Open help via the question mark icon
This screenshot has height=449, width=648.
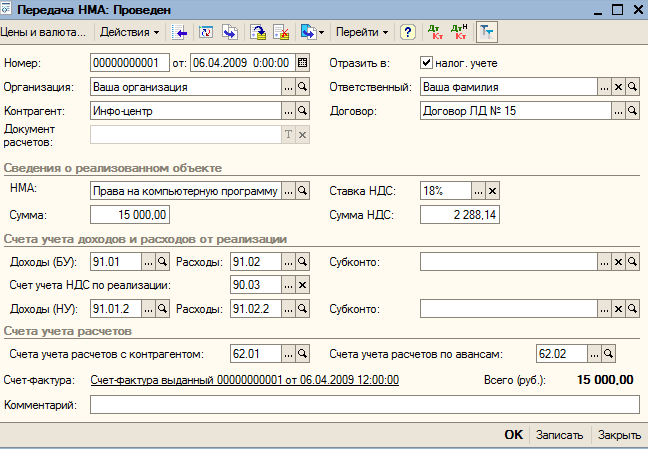click(408, 32)
